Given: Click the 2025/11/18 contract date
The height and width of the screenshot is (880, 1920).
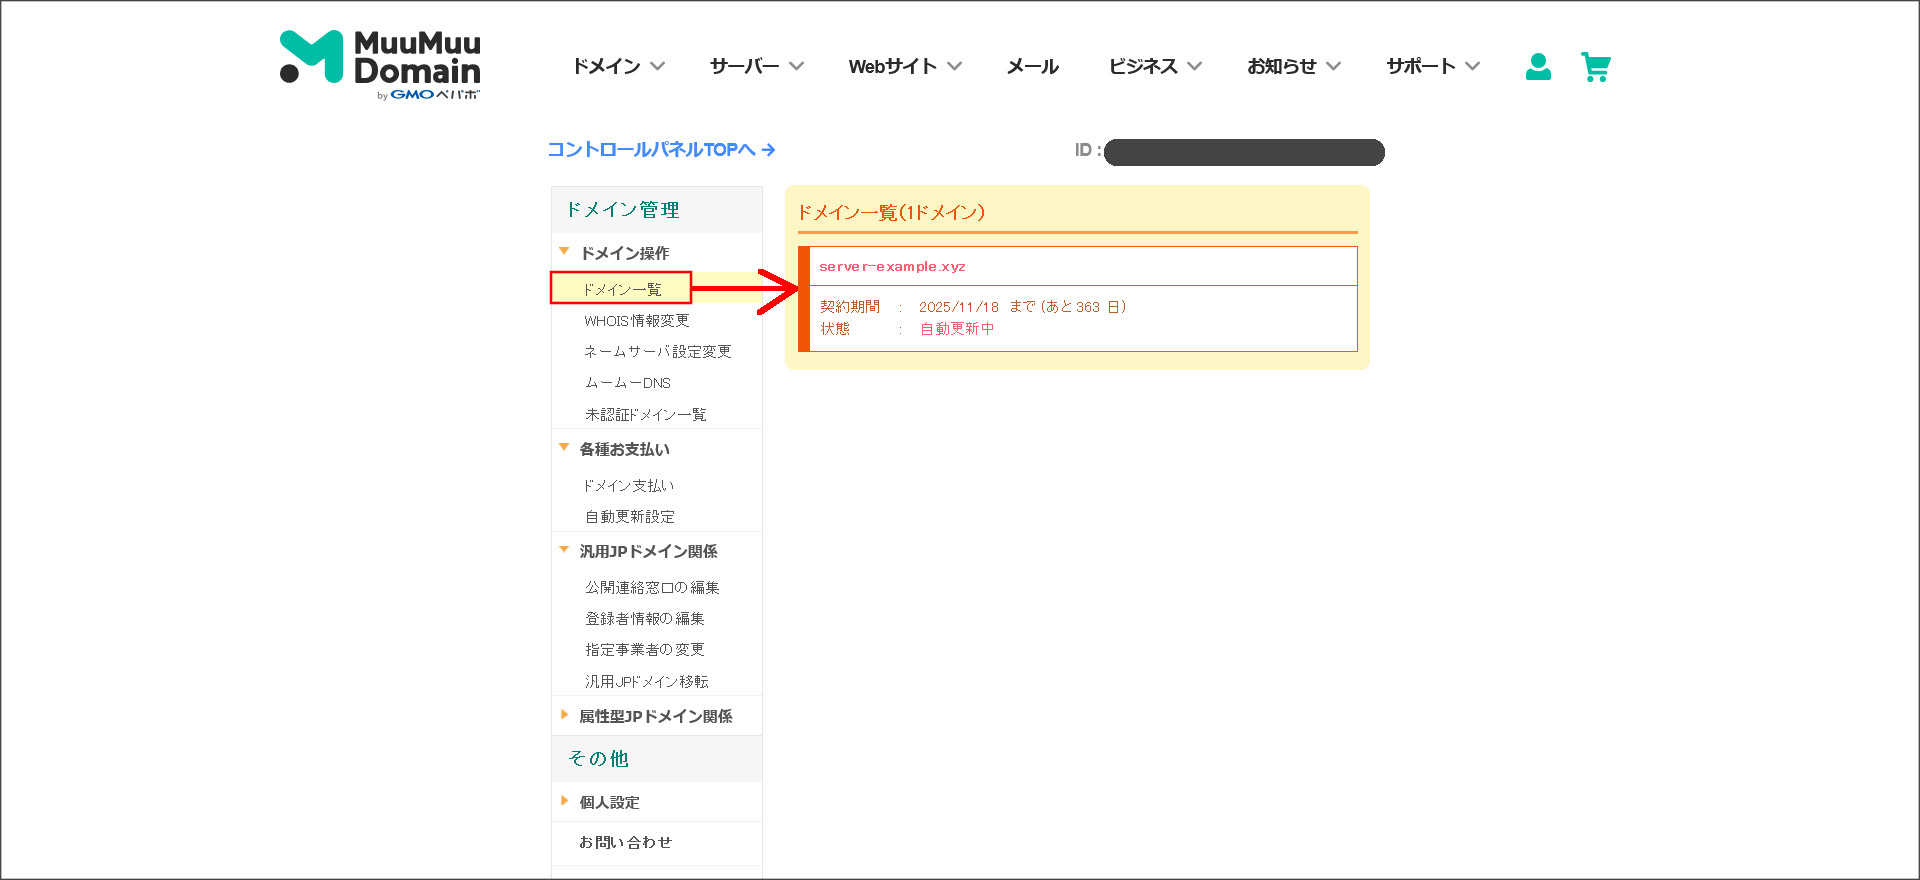Looking at the screenshot, I should 959,307.
